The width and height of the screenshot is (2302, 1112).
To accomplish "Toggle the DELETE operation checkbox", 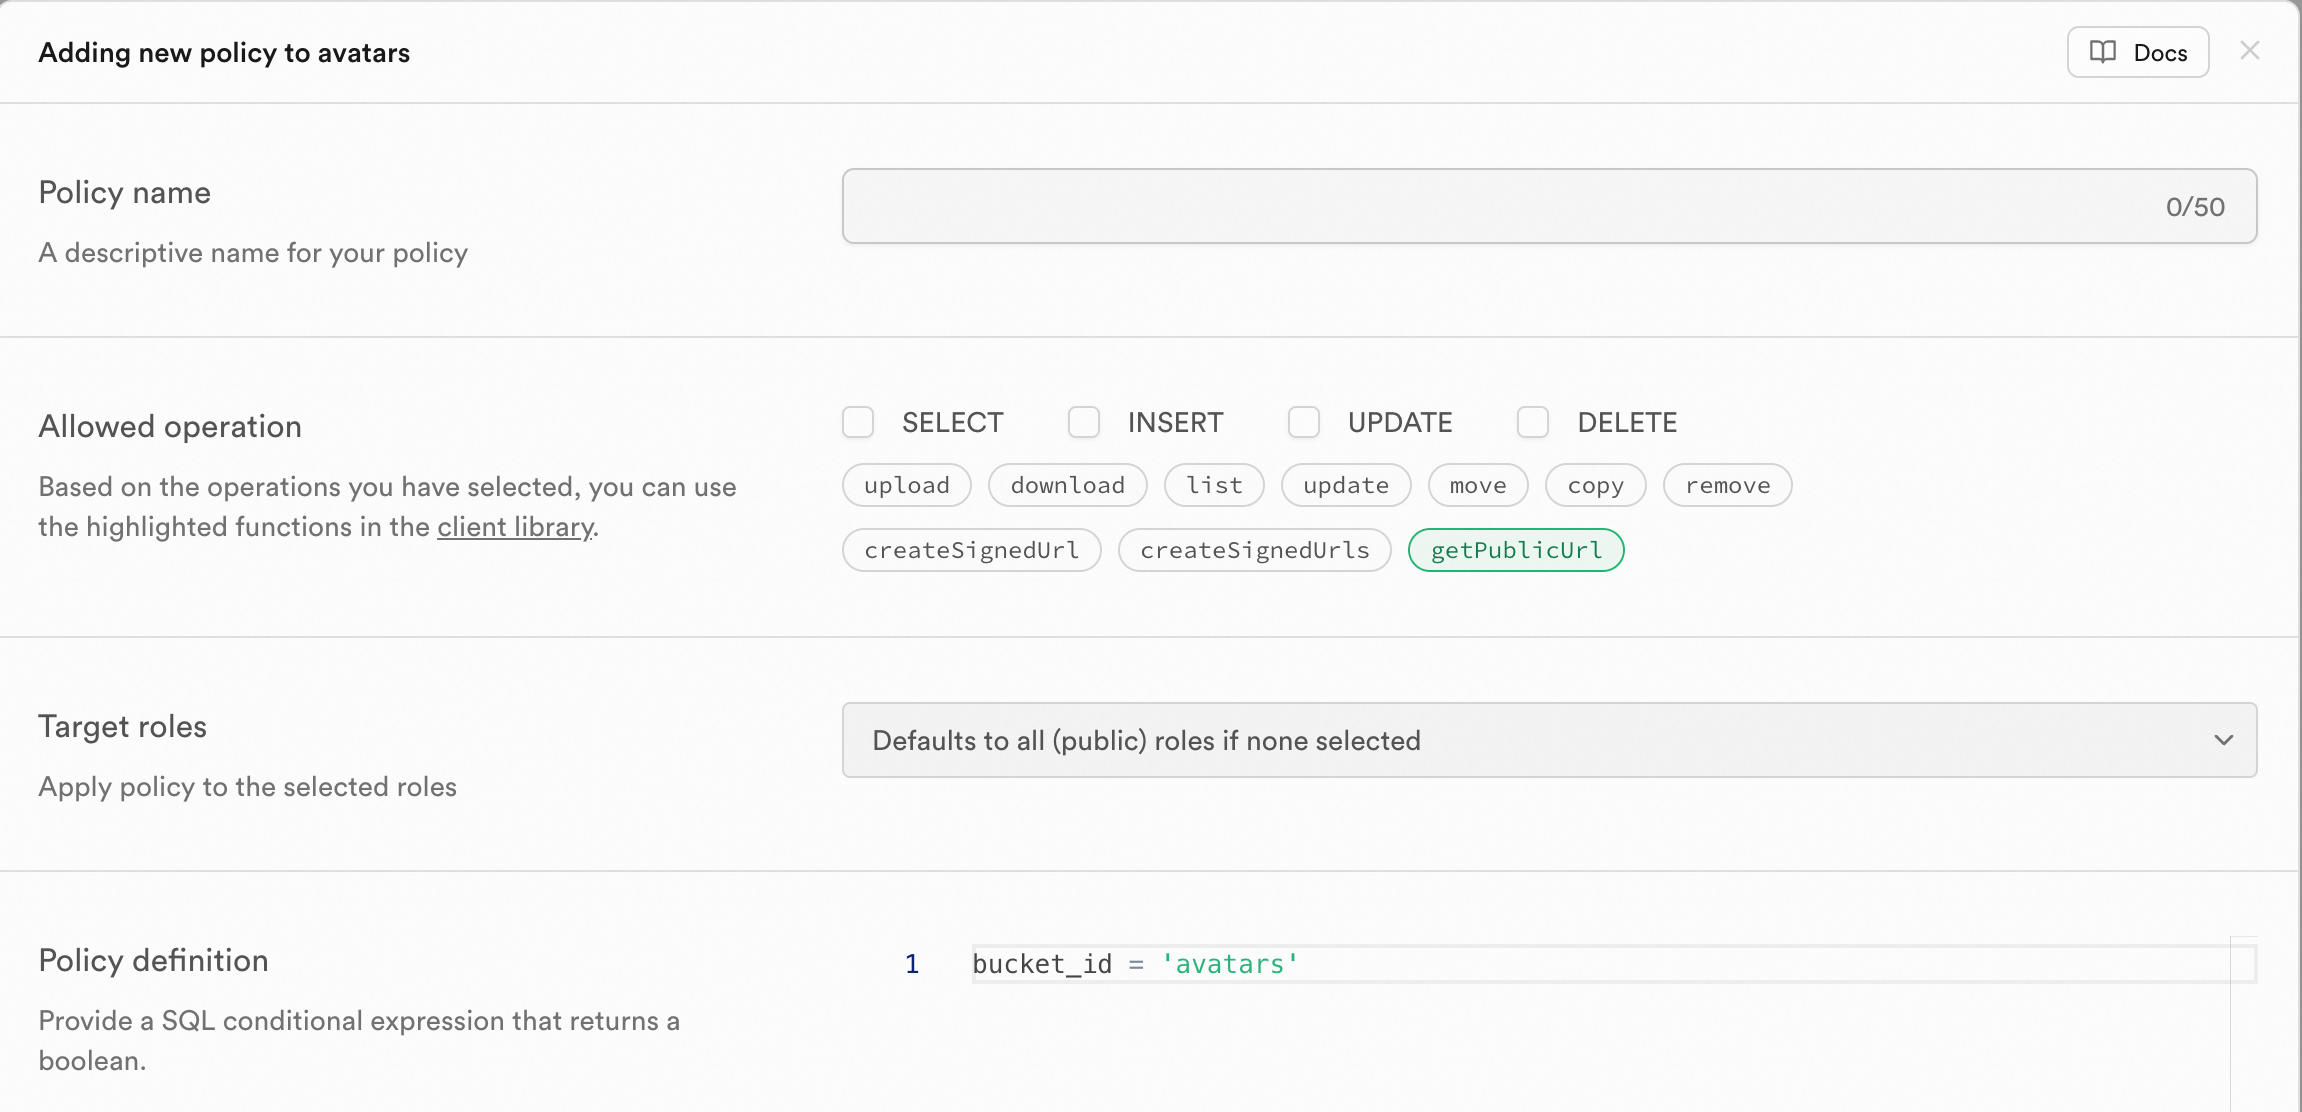I will pos(1533,422).
